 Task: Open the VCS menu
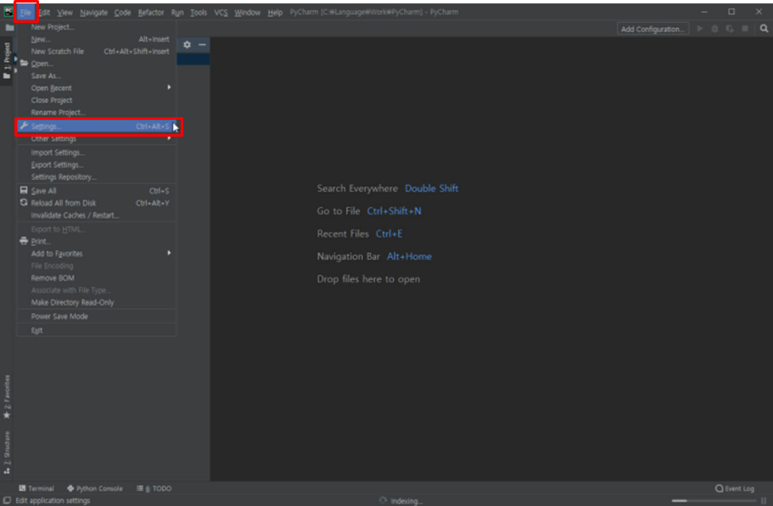click(x=221, y=12)
